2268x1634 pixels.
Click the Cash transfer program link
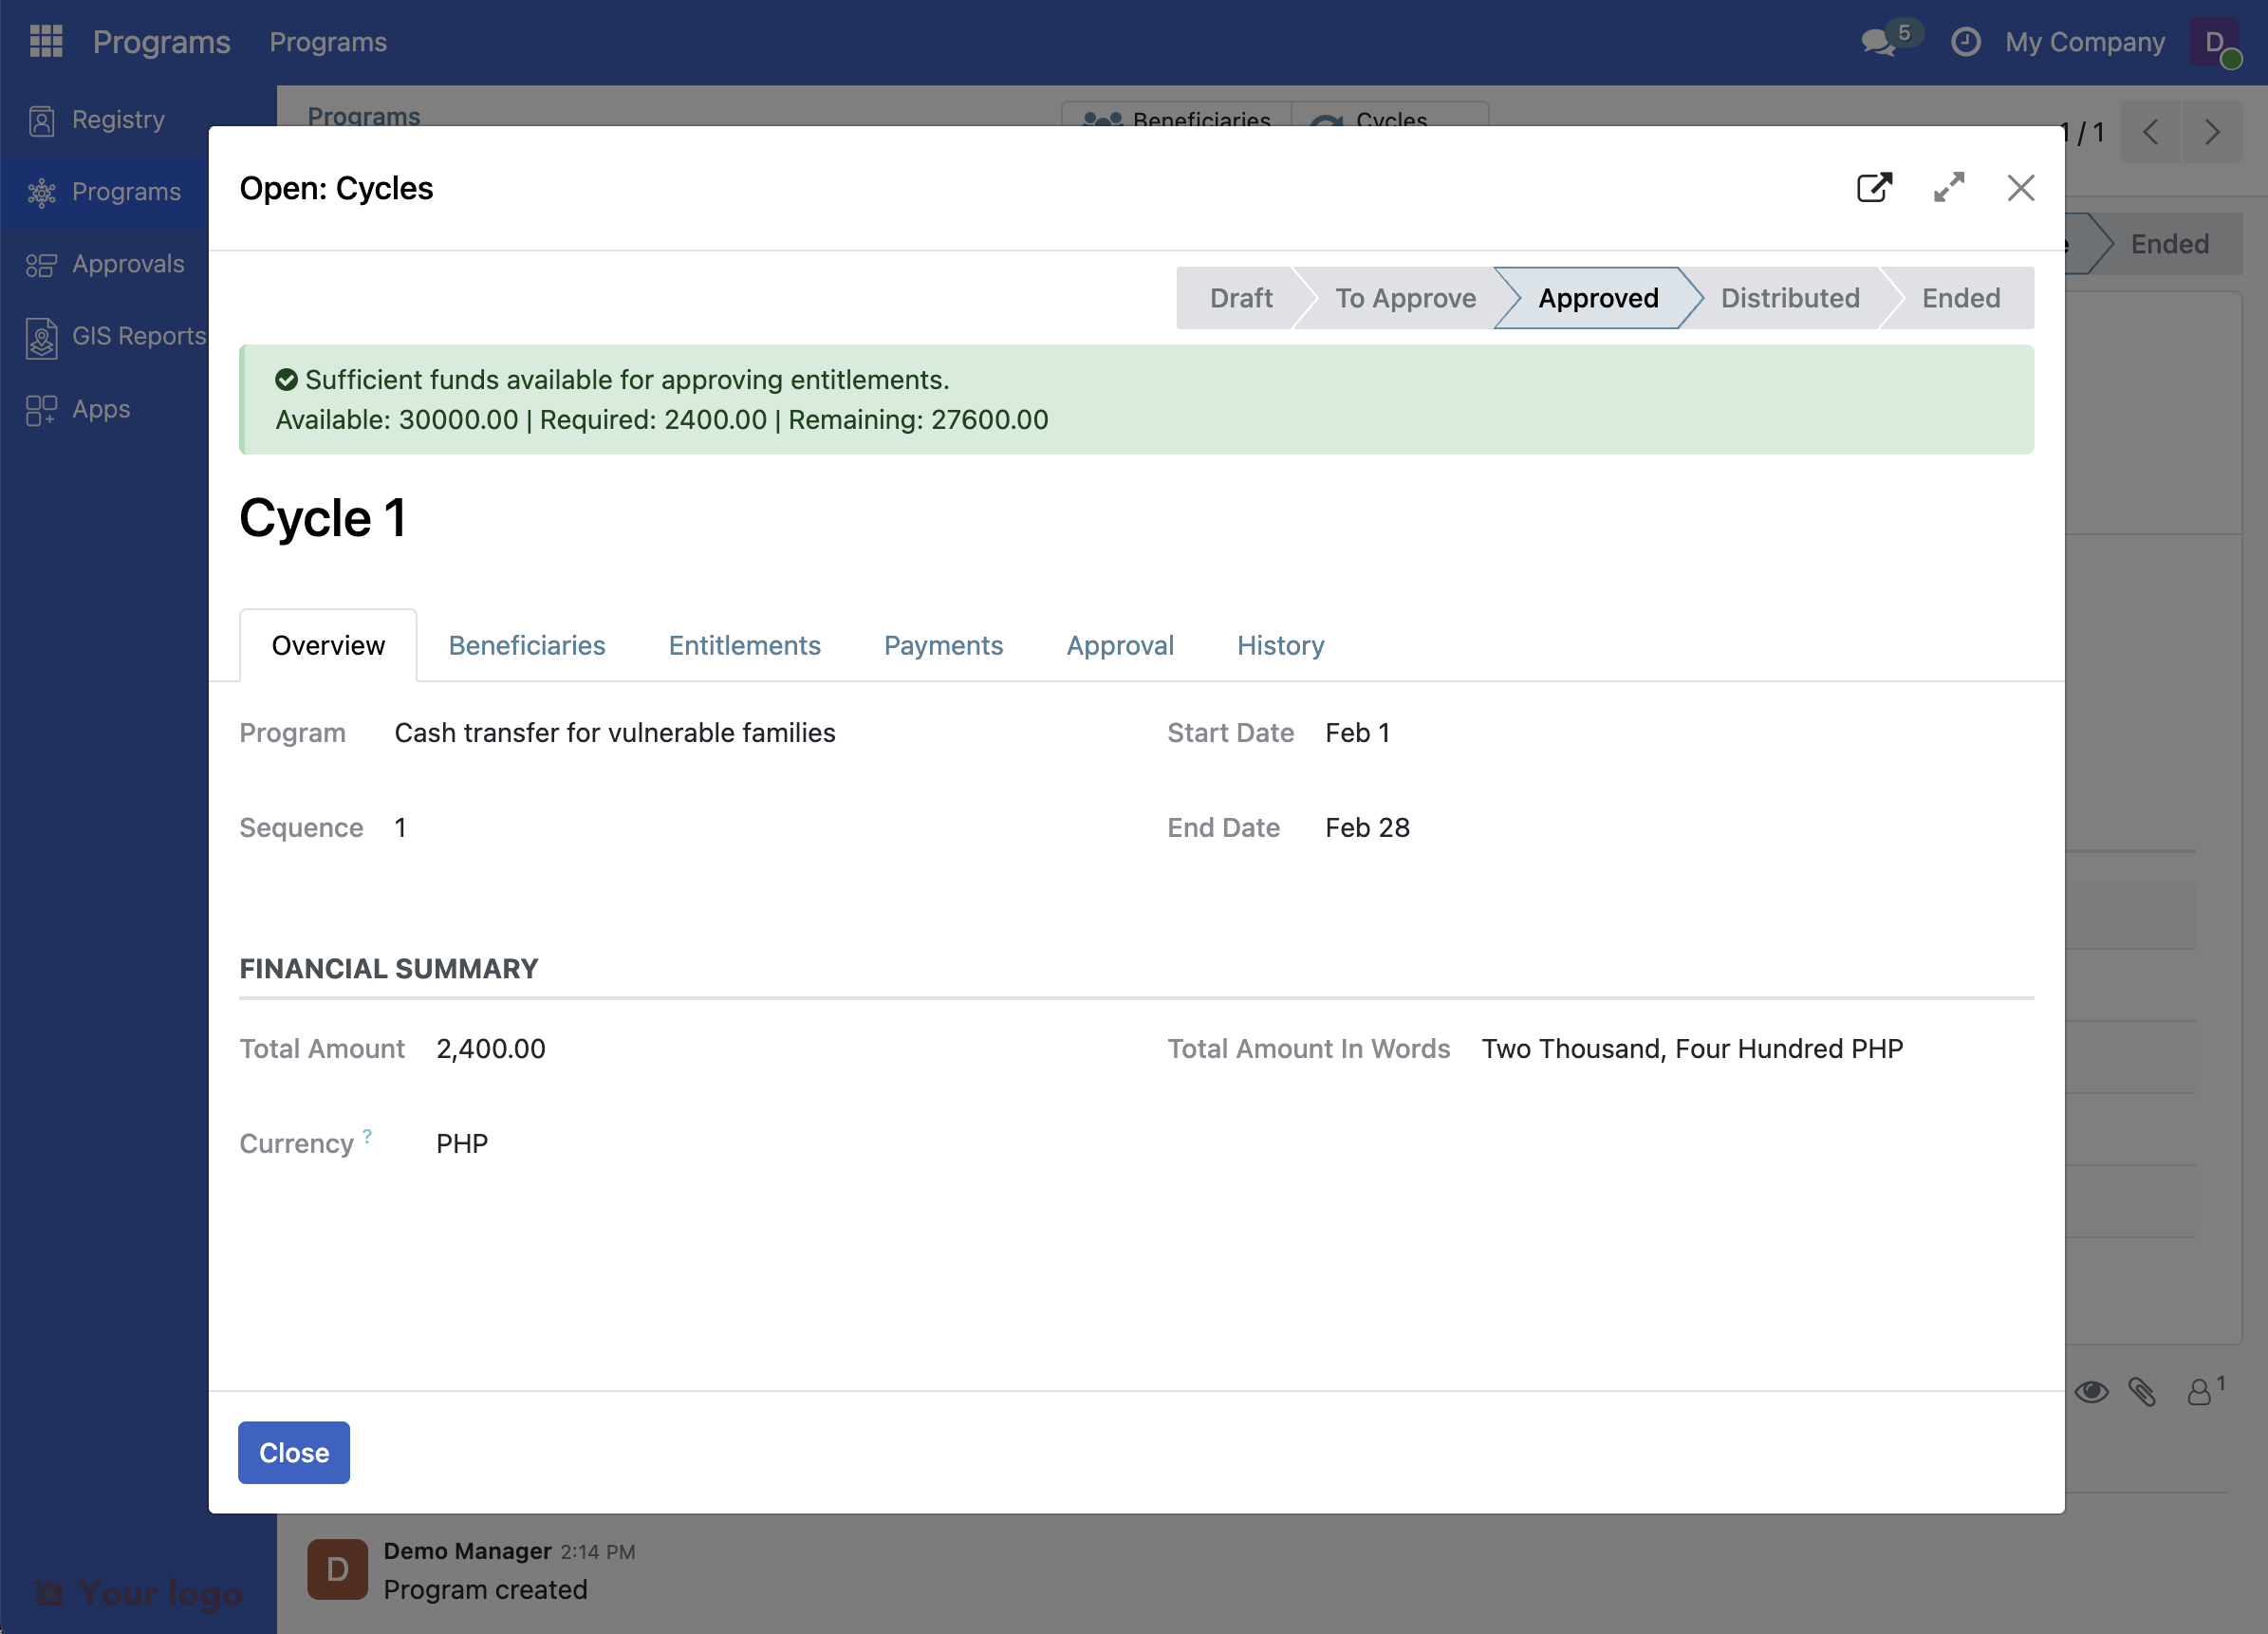614,733
